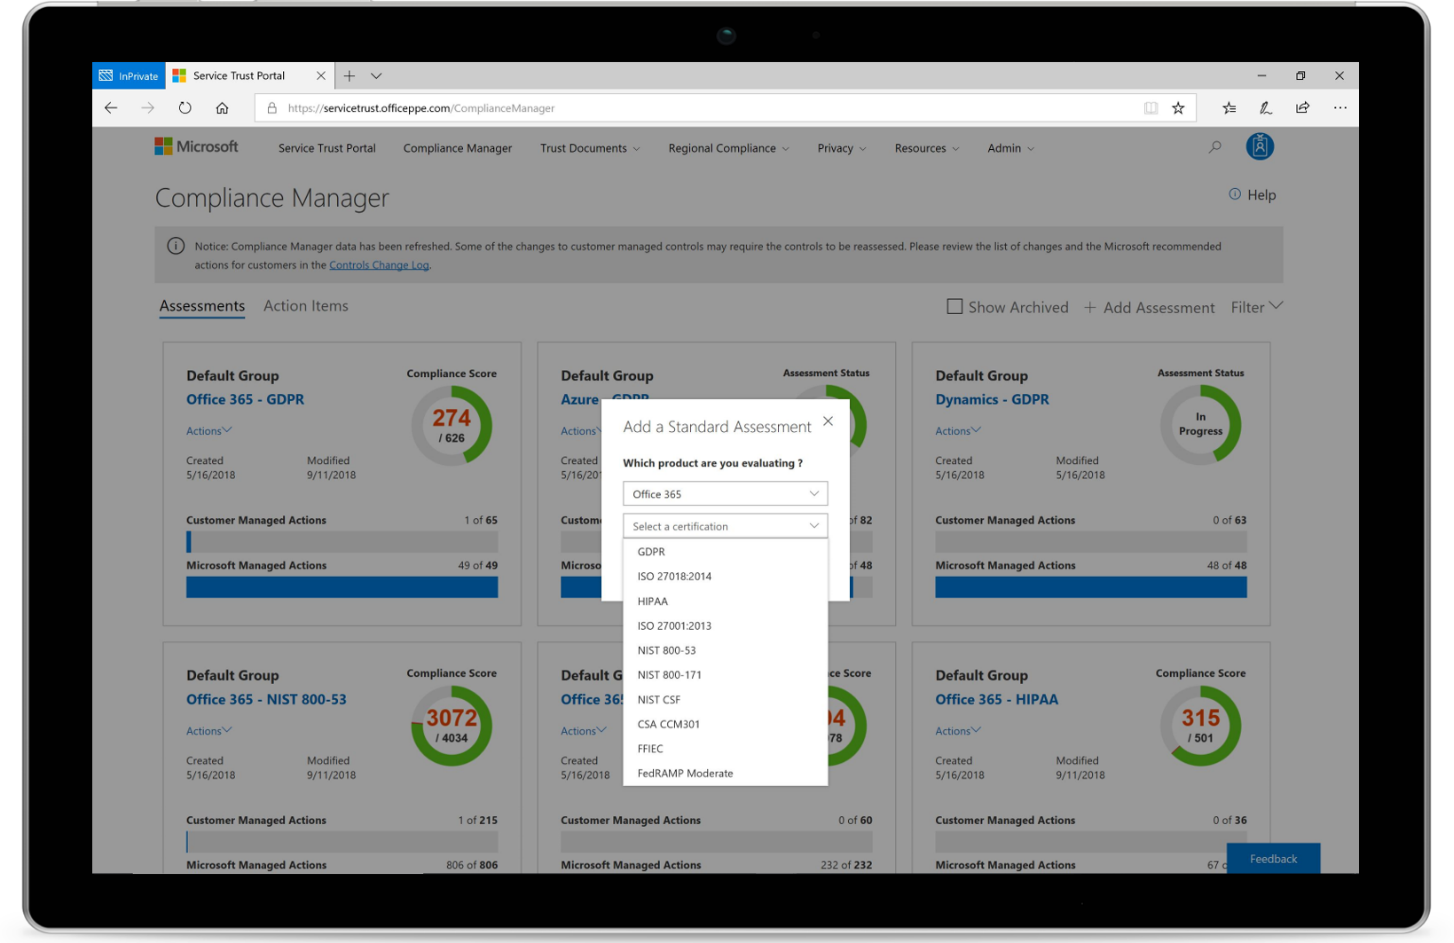
Task: Click the Office 365 GDPR Customer Managed Actions progress bar
Action: 341,540
